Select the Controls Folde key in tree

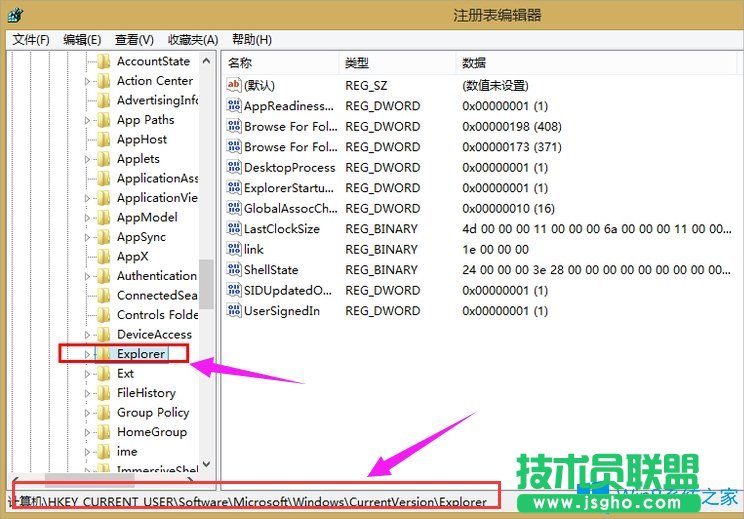pyautogui.click(x=158, y=315)
